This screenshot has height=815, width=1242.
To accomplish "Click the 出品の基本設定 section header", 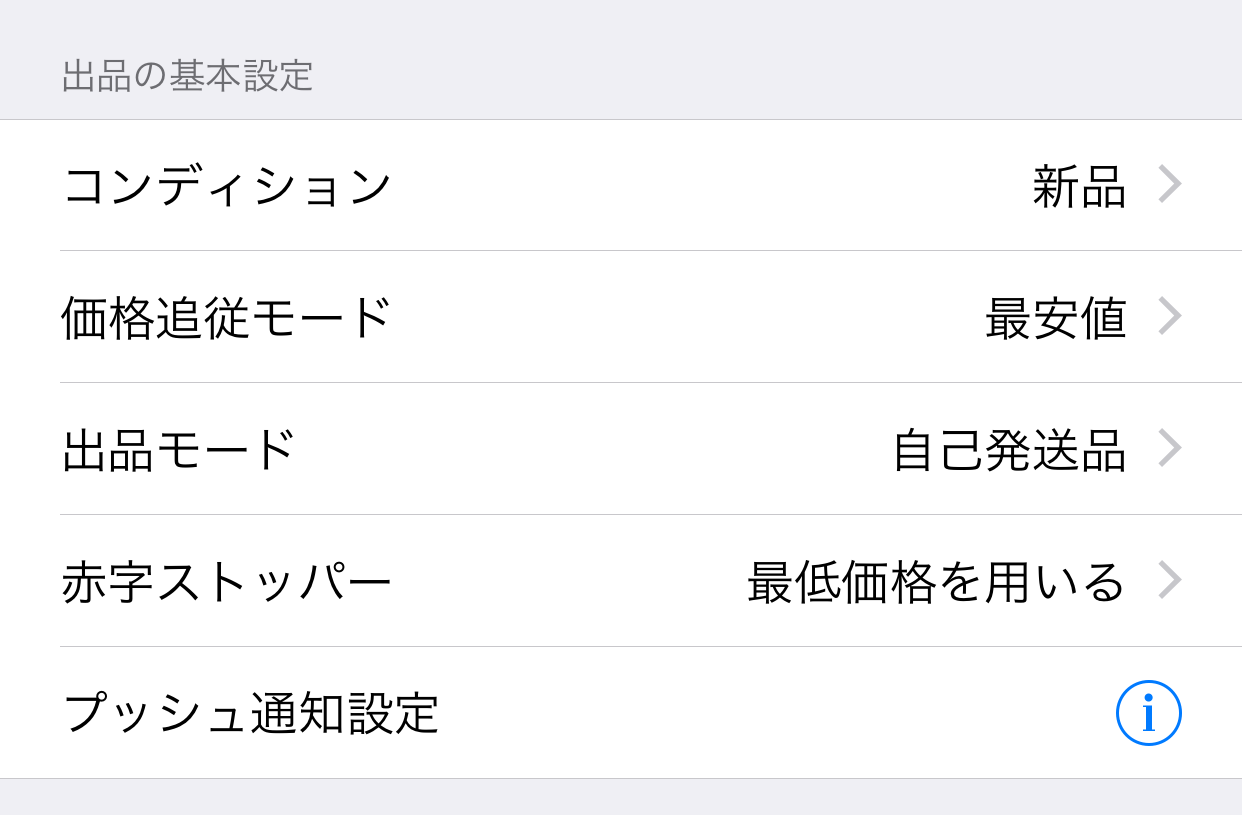I will tap(187, 76).
